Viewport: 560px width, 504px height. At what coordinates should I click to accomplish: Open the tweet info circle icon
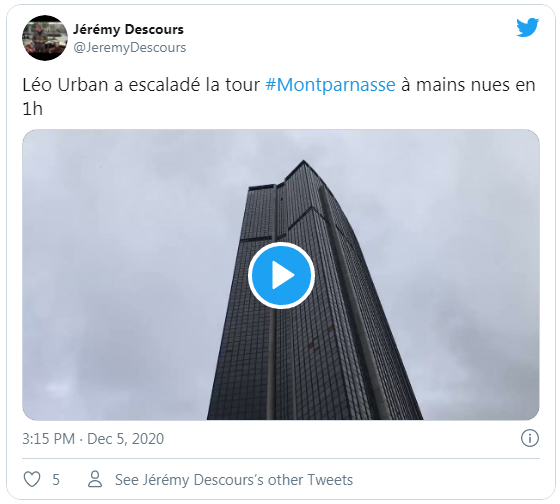529,438
